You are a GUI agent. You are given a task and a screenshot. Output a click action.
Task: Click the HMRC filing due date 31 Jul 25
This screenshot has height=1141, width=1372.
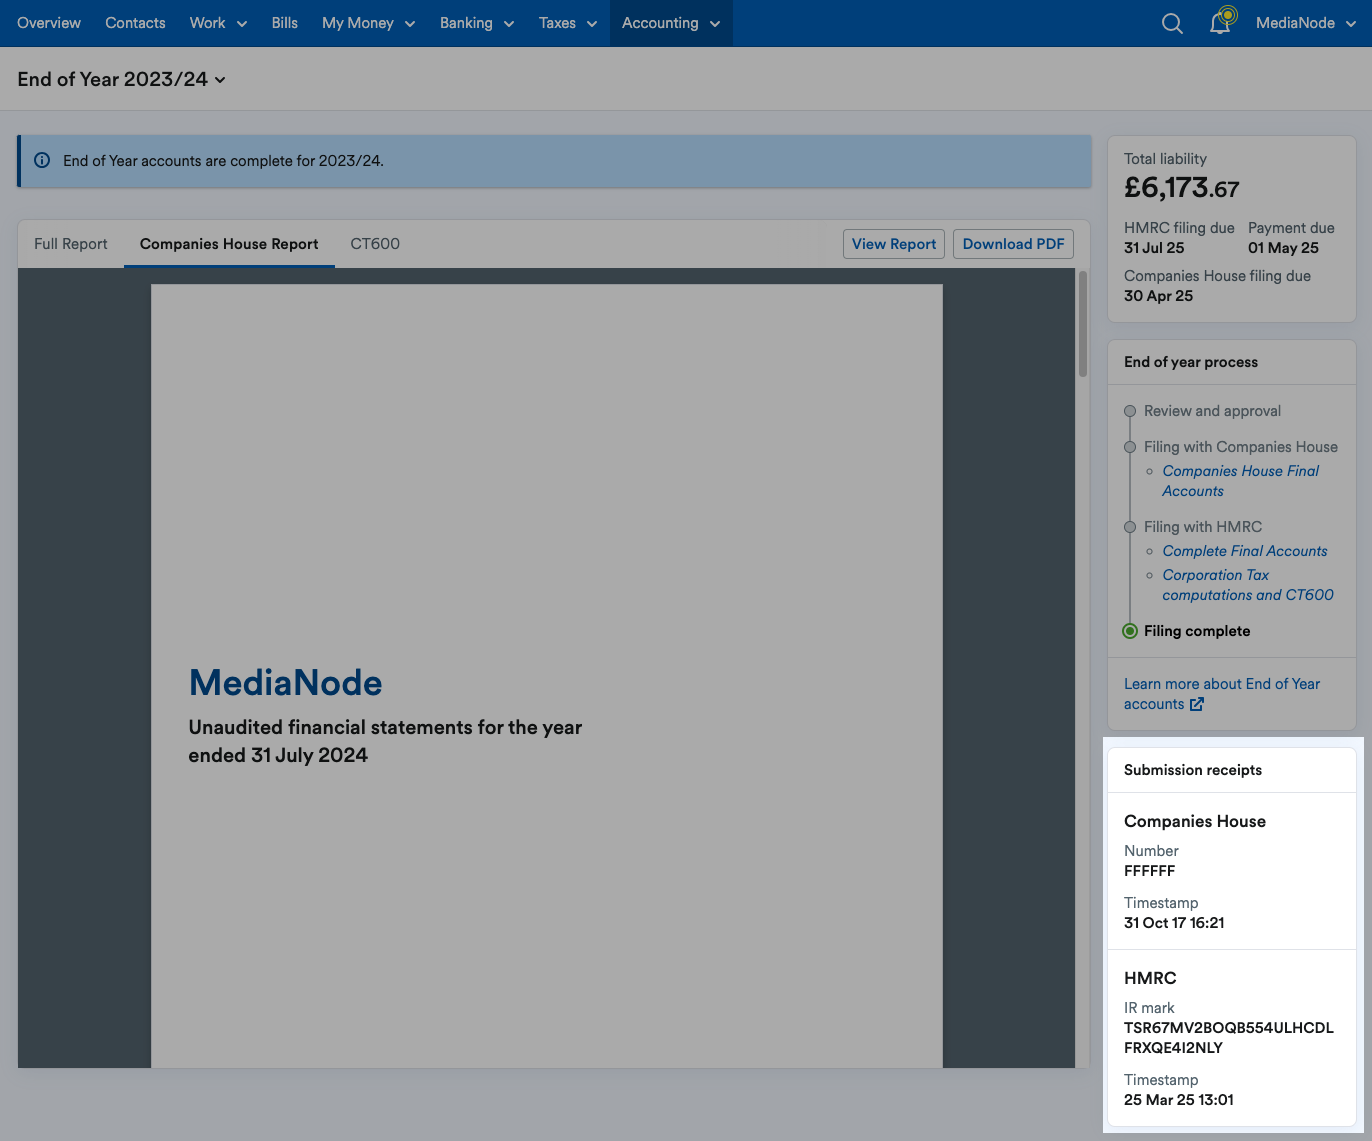(1154, 248)
